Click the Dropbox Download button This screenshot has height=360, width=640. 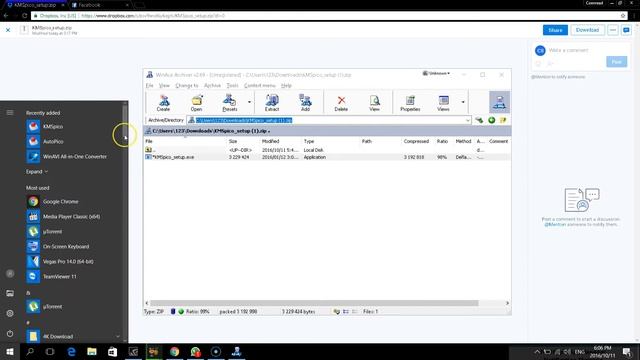pyautogui.click(x=587, y=30)
